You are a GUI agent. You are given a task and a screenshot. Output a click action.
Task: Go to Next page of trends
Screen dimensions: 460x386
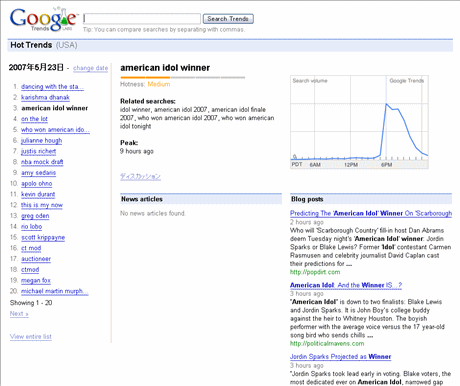pos(19,314)
